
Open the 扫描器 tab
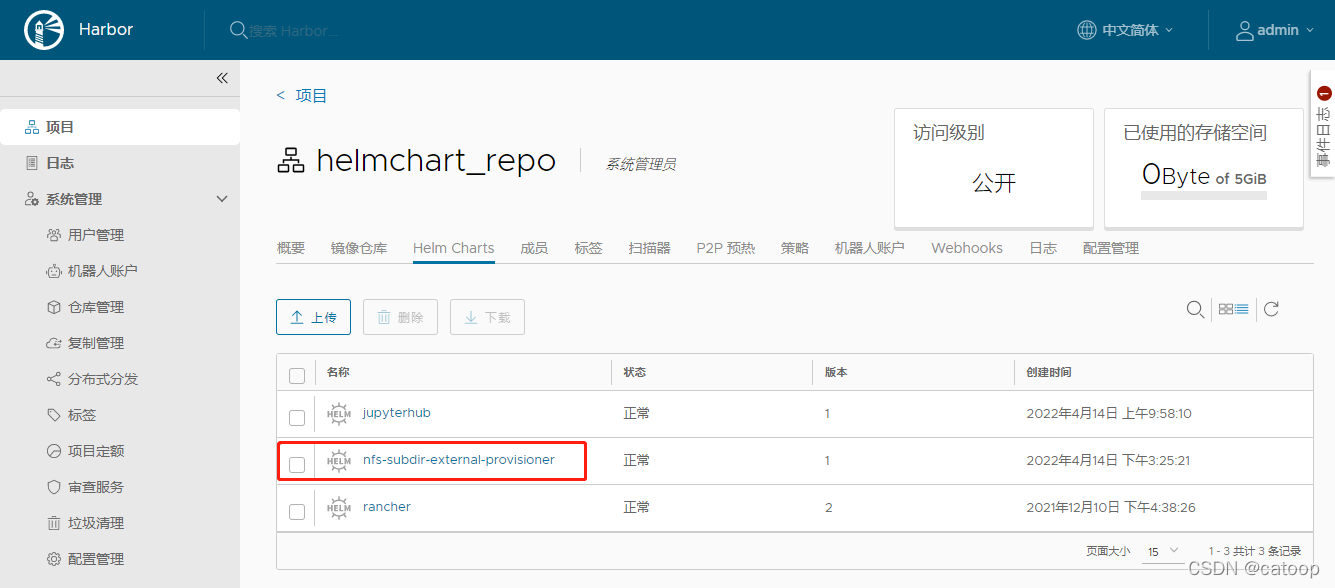650,248
